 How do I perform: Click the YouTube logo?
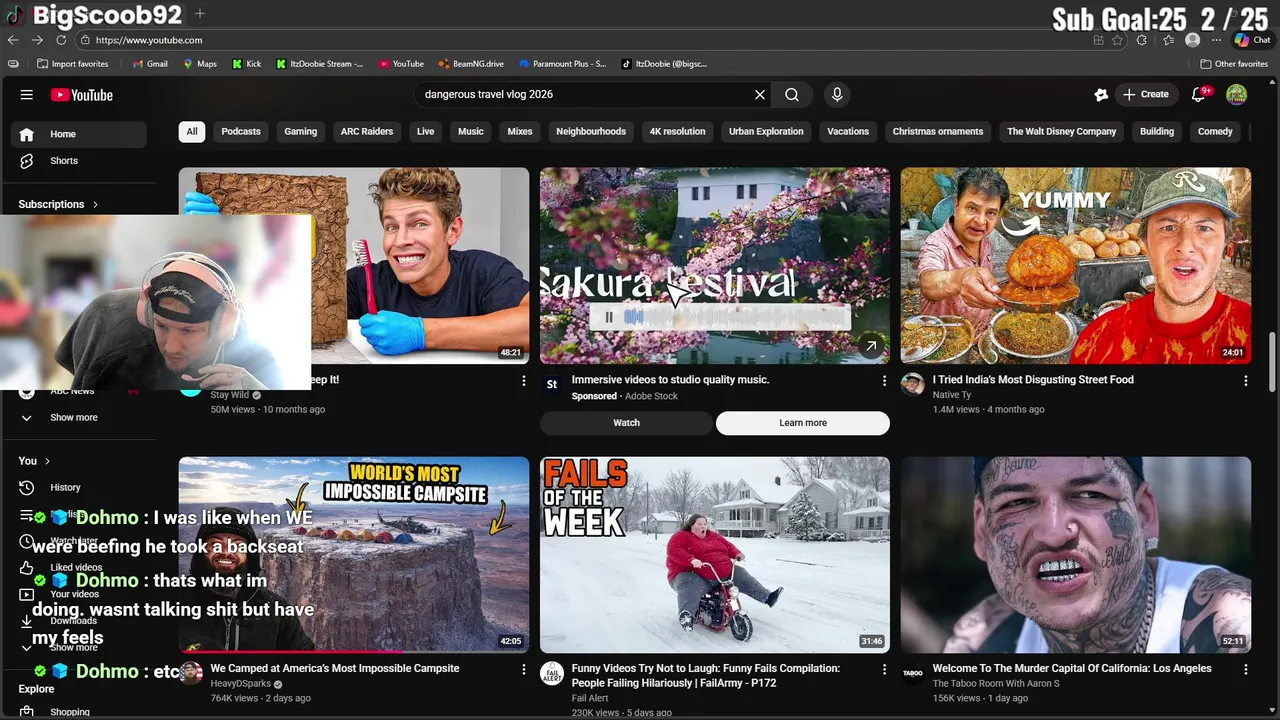(82, 95)
